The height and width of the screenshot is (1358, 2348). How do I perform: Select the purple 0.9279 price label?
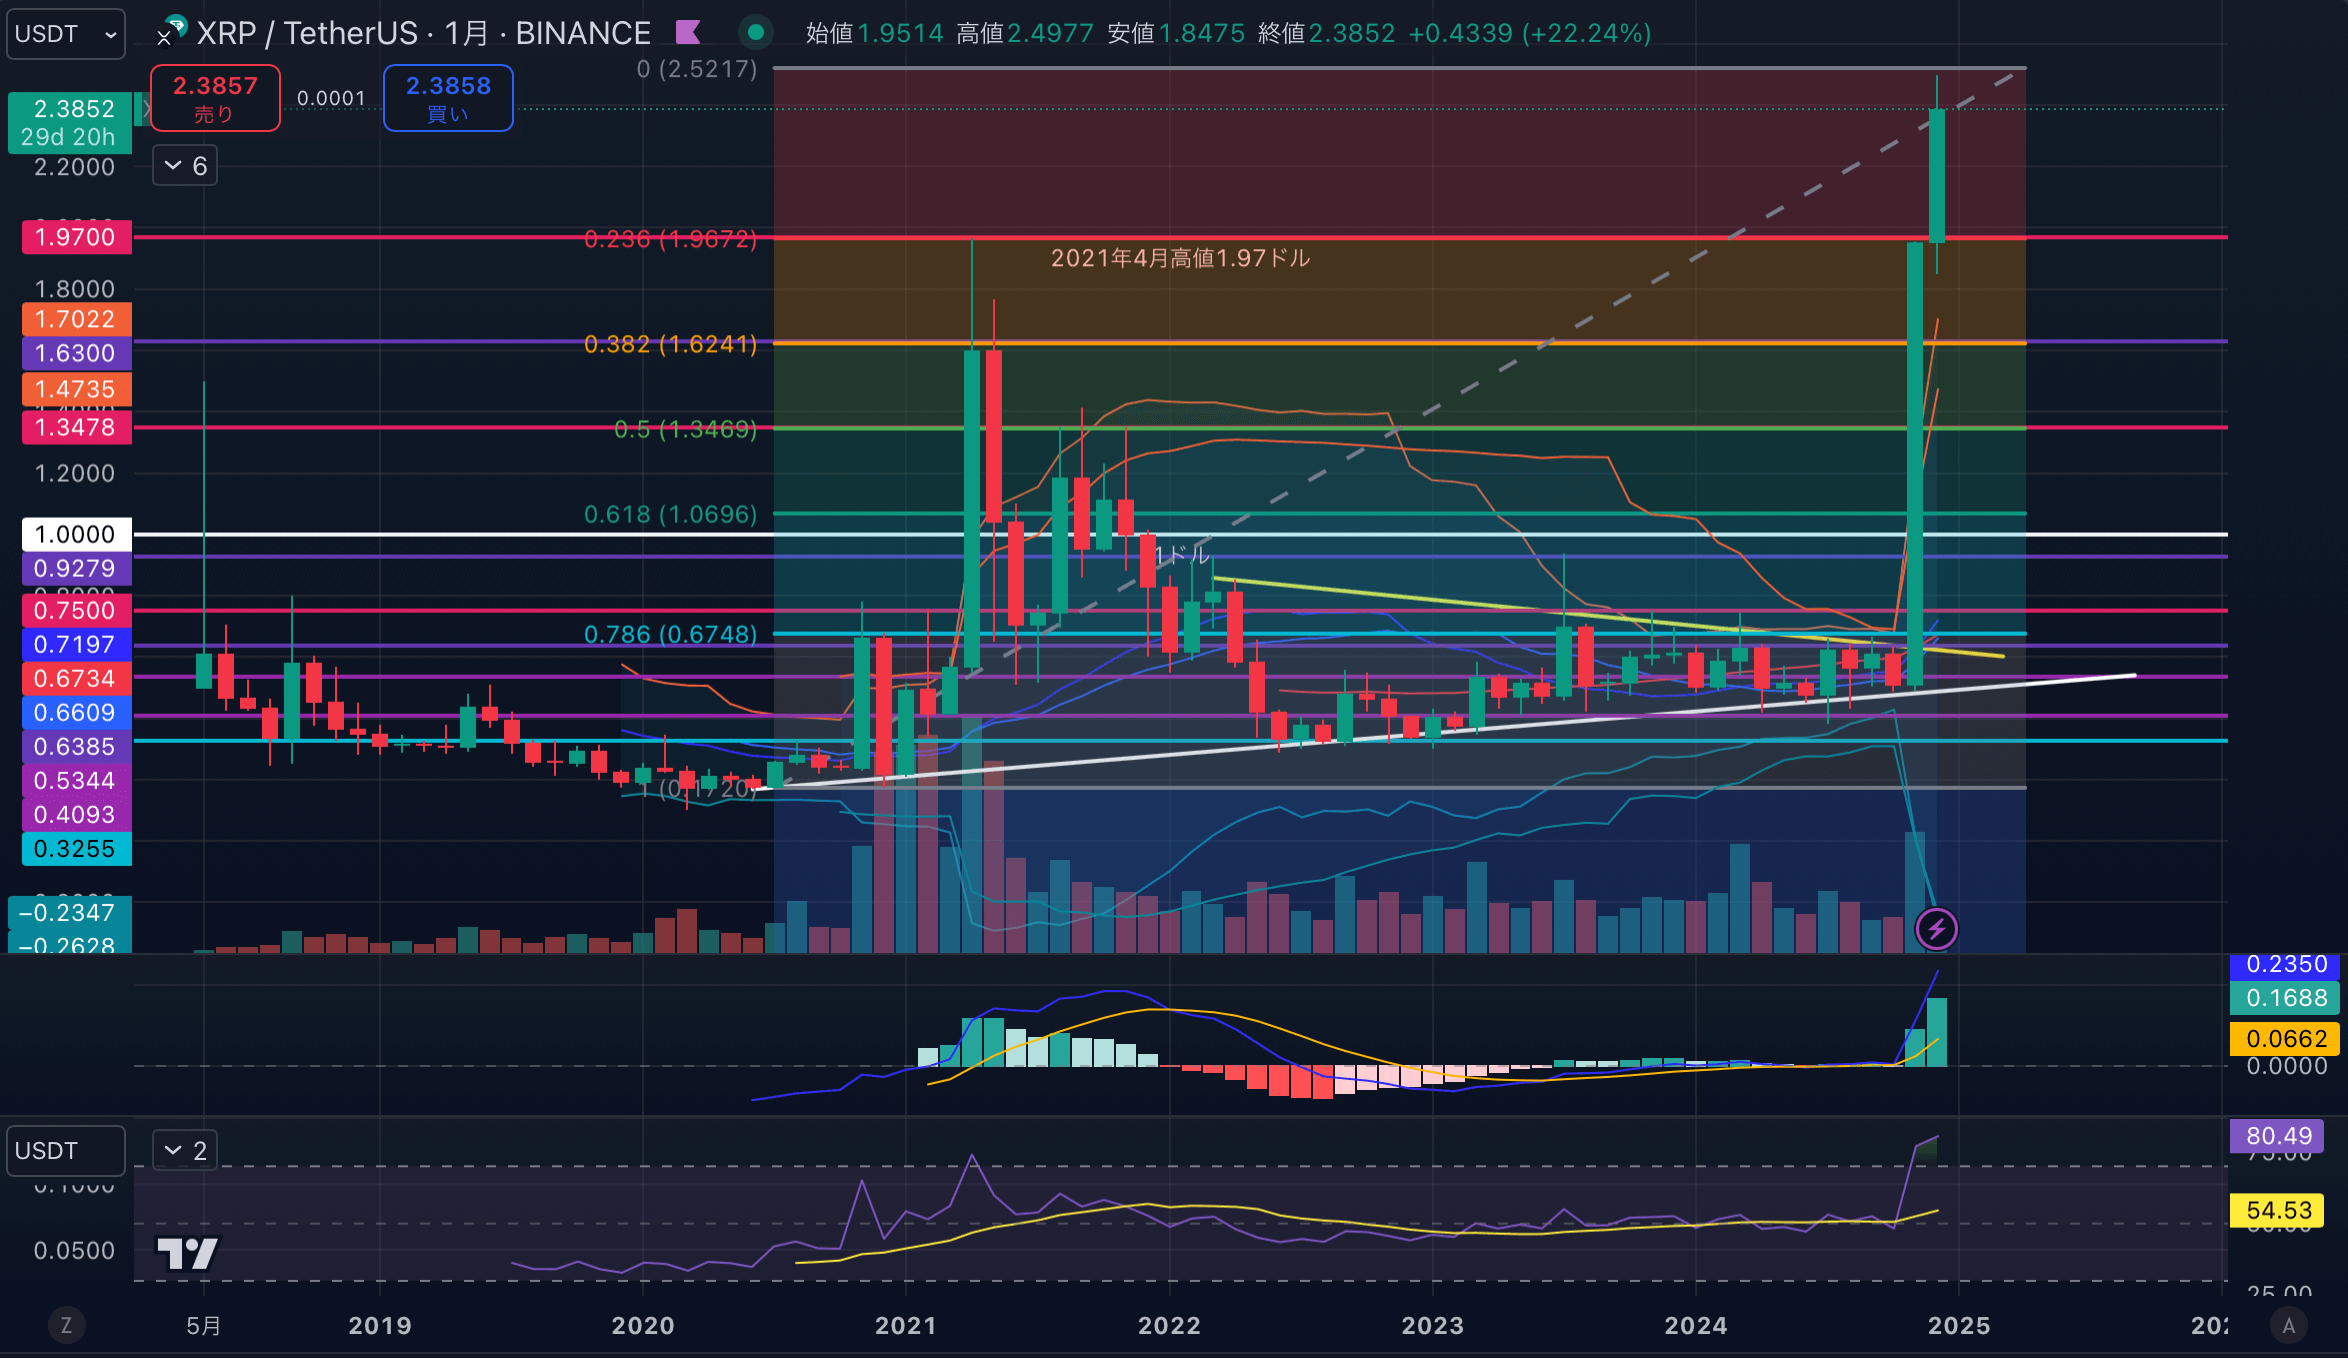(x=76, y=568)
